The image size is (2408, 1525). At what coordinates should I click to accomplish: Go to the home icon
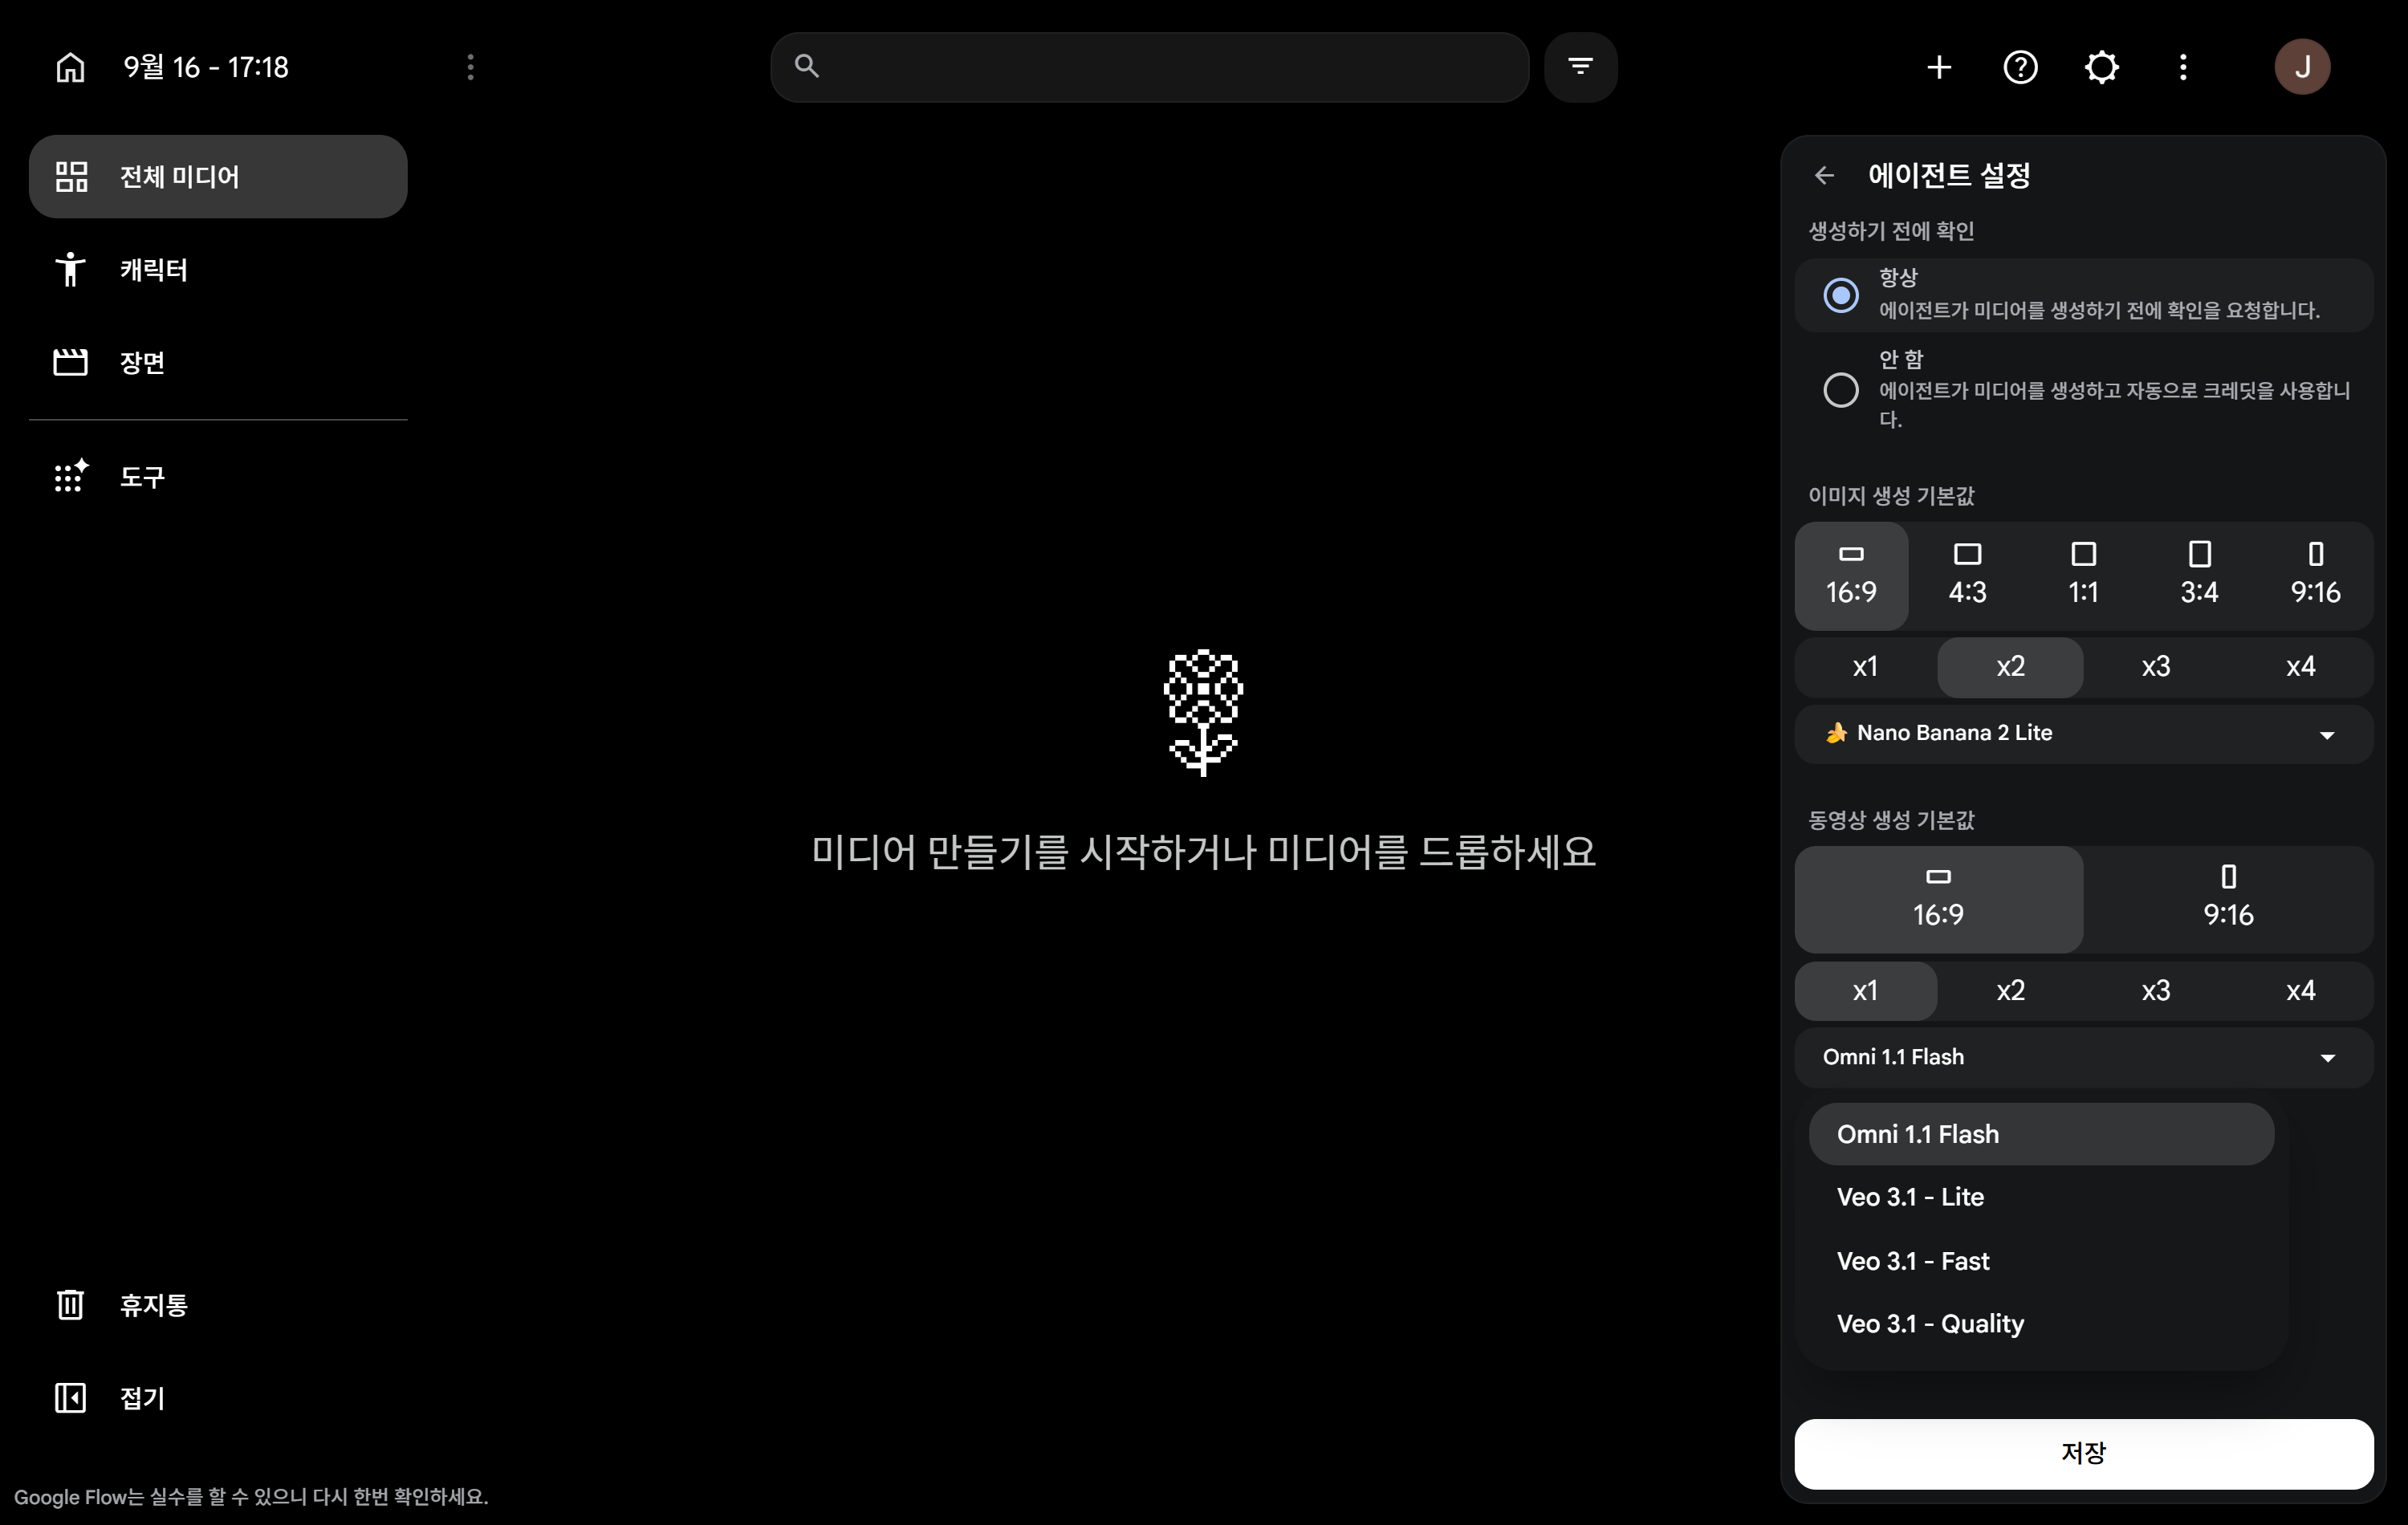pos(70,67)
